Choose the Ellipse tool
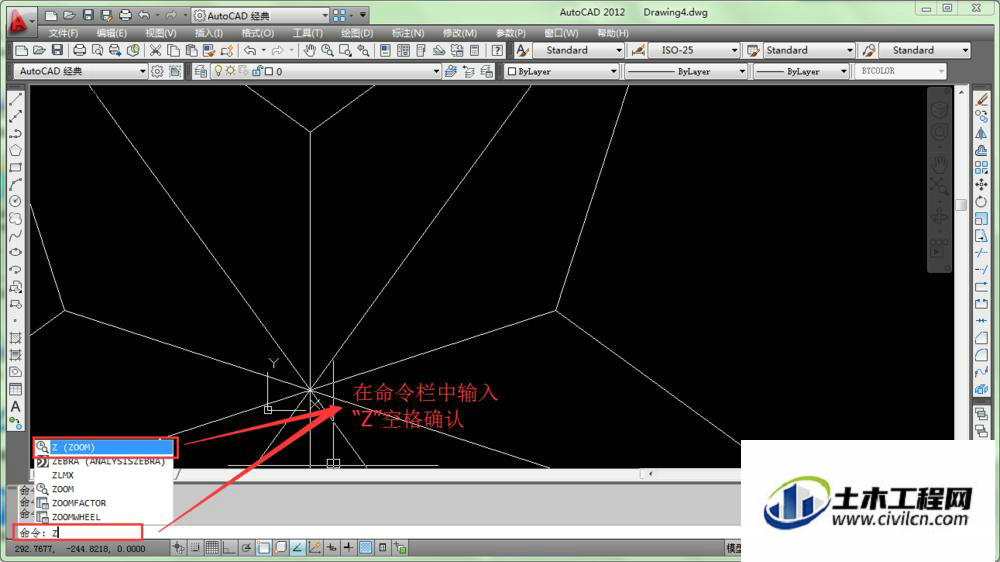Screen dimensions: 1000x562 [15, 253]
